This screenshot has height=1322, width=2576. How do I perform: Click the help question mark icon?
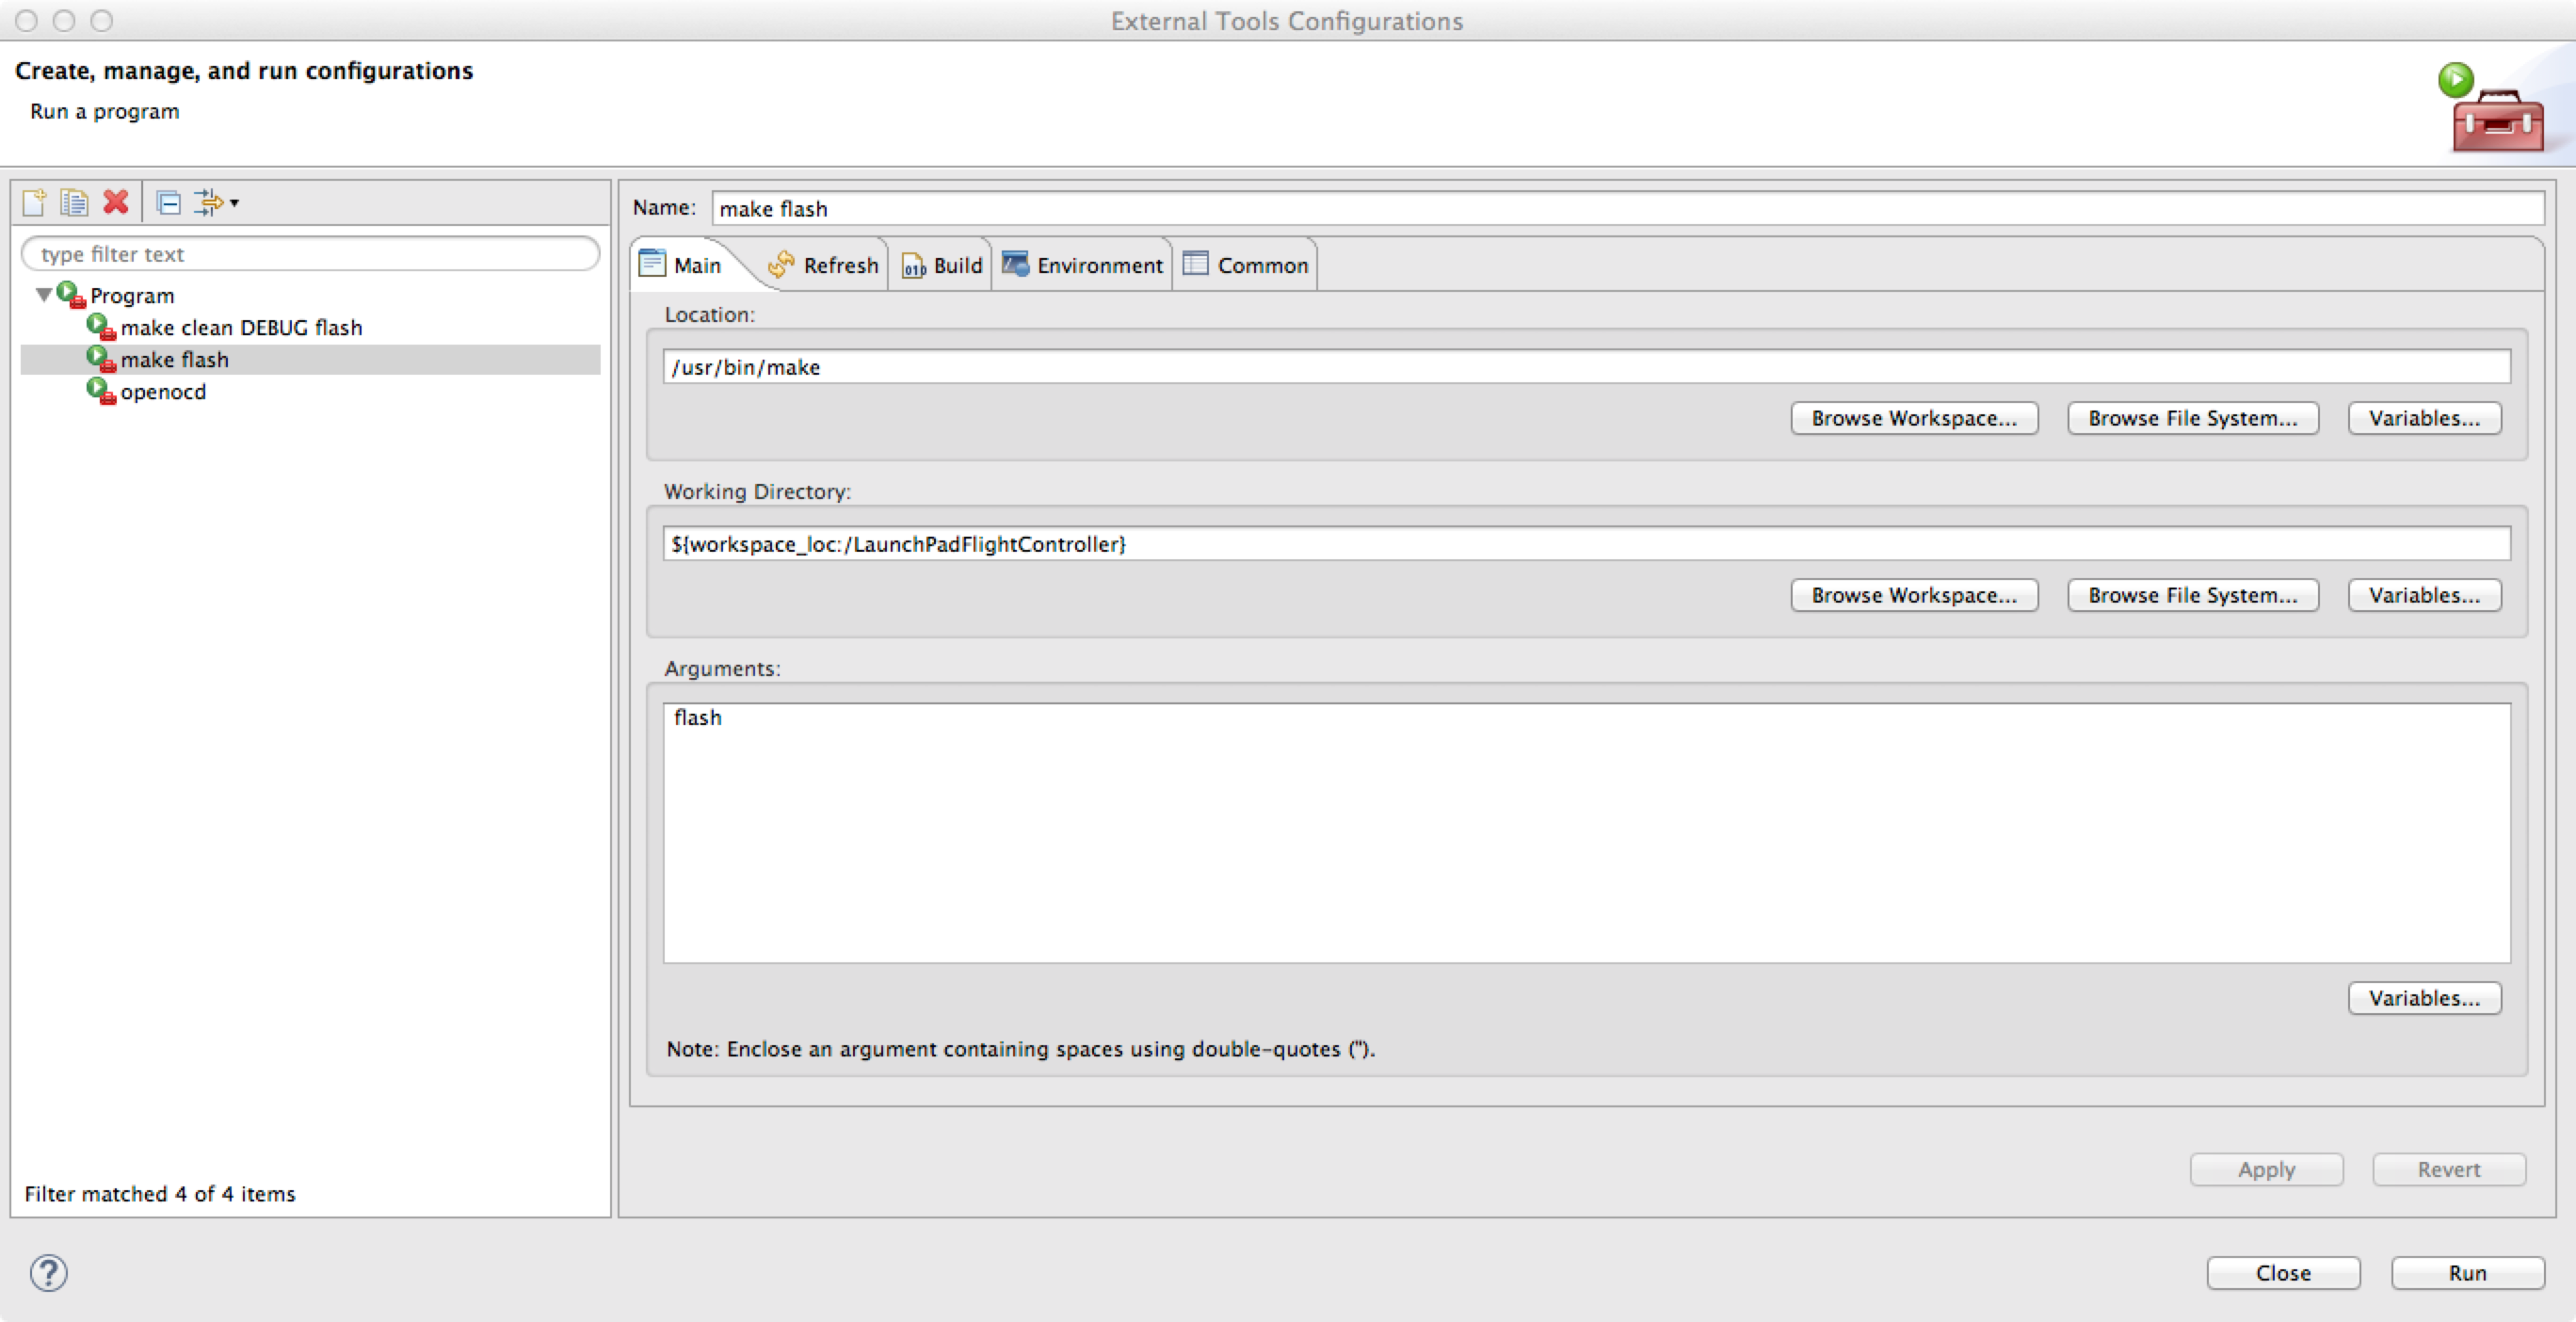(x=48, y=1273)
